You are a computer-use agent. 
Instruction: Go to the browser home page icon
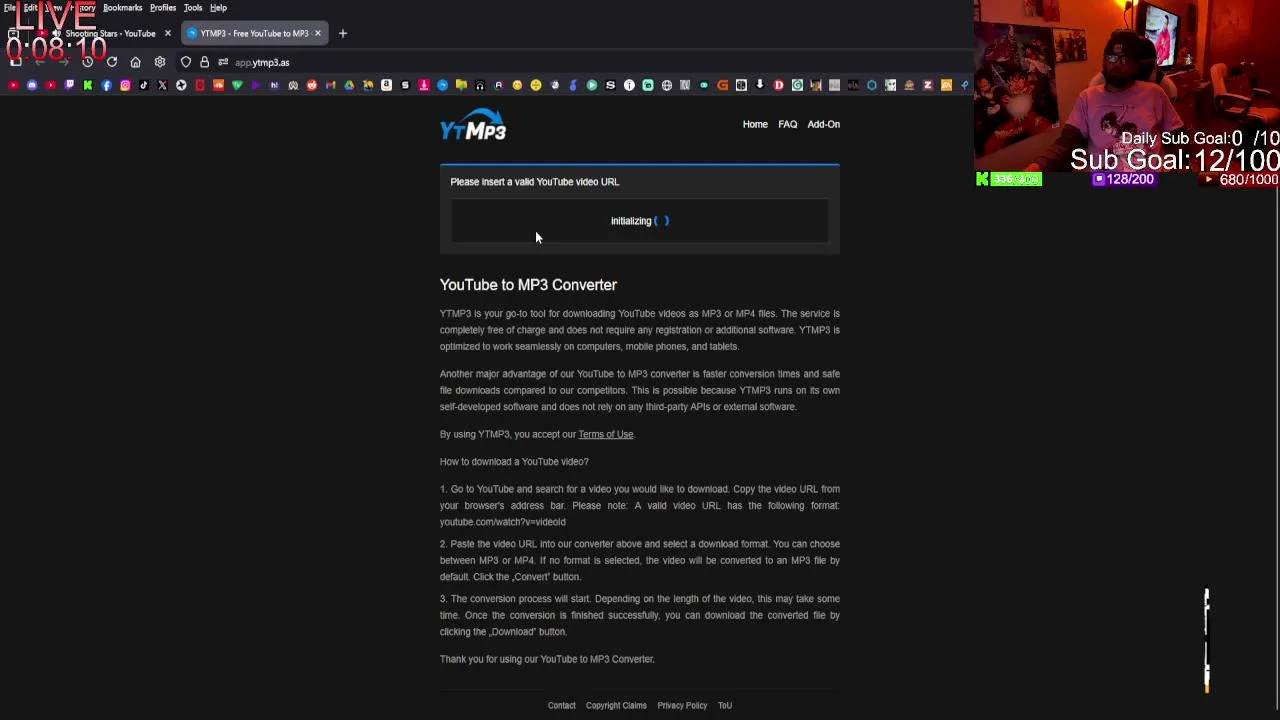(135, 62)
